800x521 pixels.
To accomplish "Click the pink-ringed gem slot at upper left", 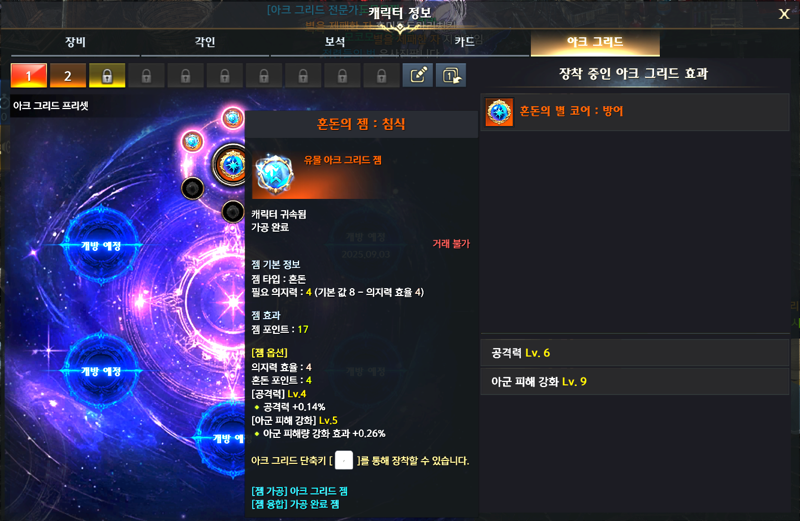I will pos(192,141).
